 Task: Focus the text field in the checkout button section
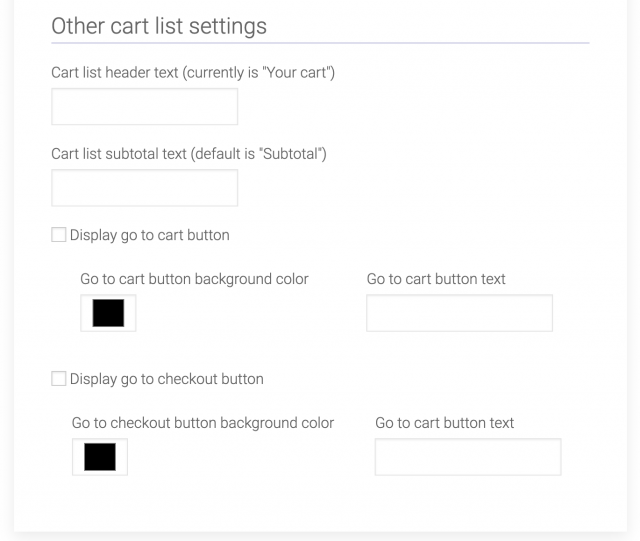(x=467, y=457)
